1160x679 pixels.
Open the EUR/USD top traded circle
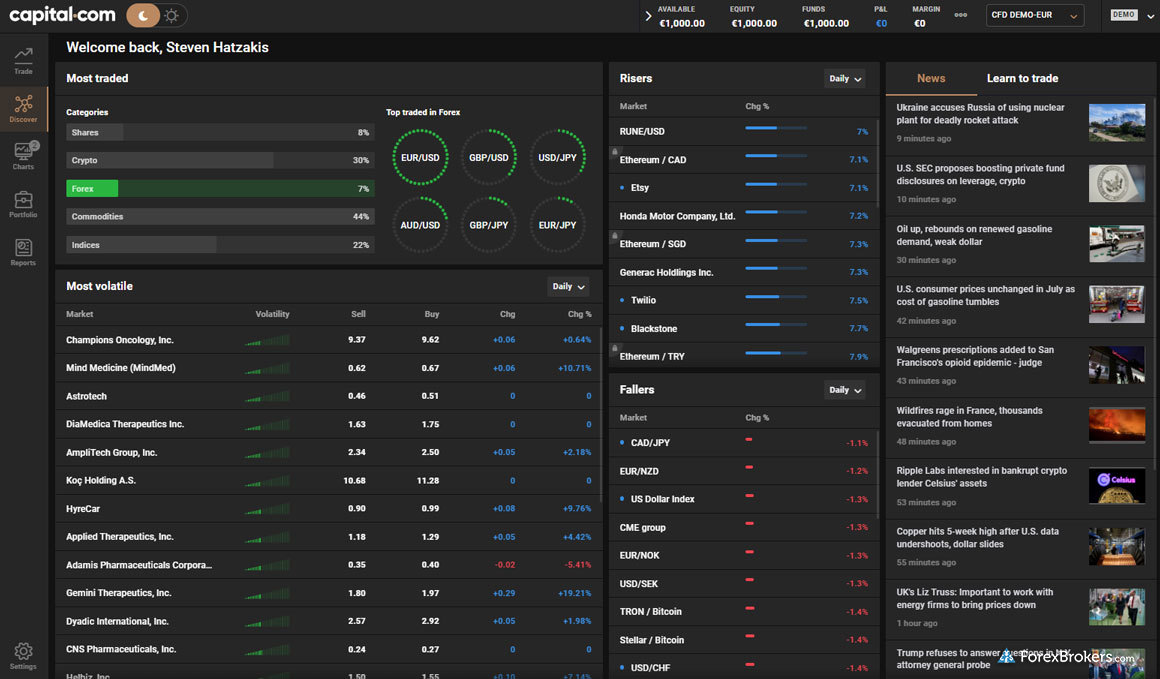[x=420, y=158]
